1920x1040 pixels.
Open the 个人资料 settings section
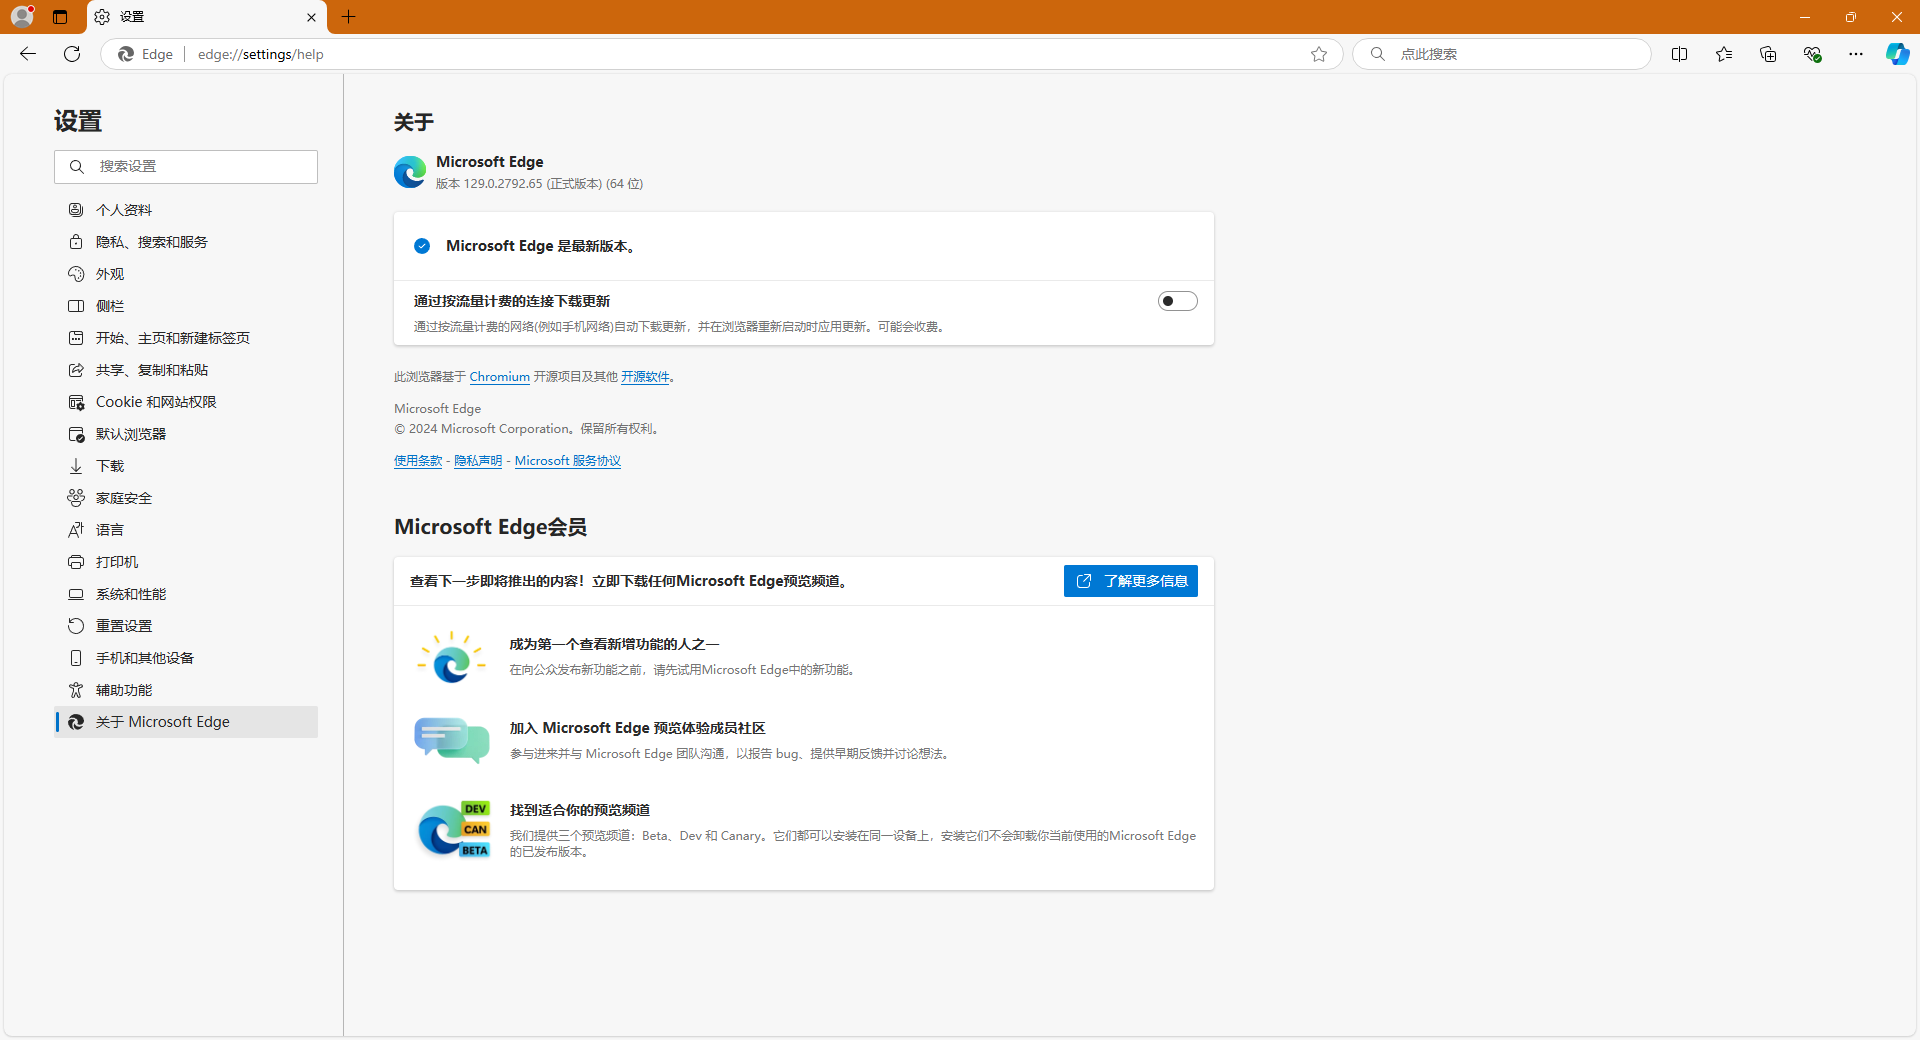click(x=186, y=210)
